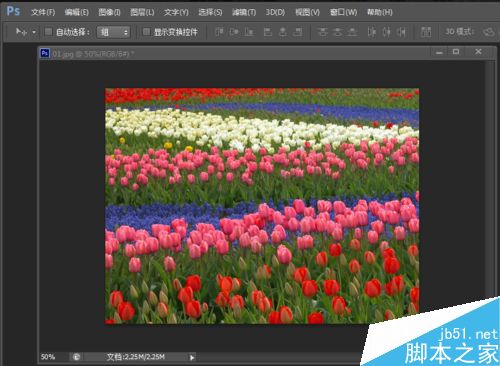Close the 01.jpg document window

[x=478, y=52]
